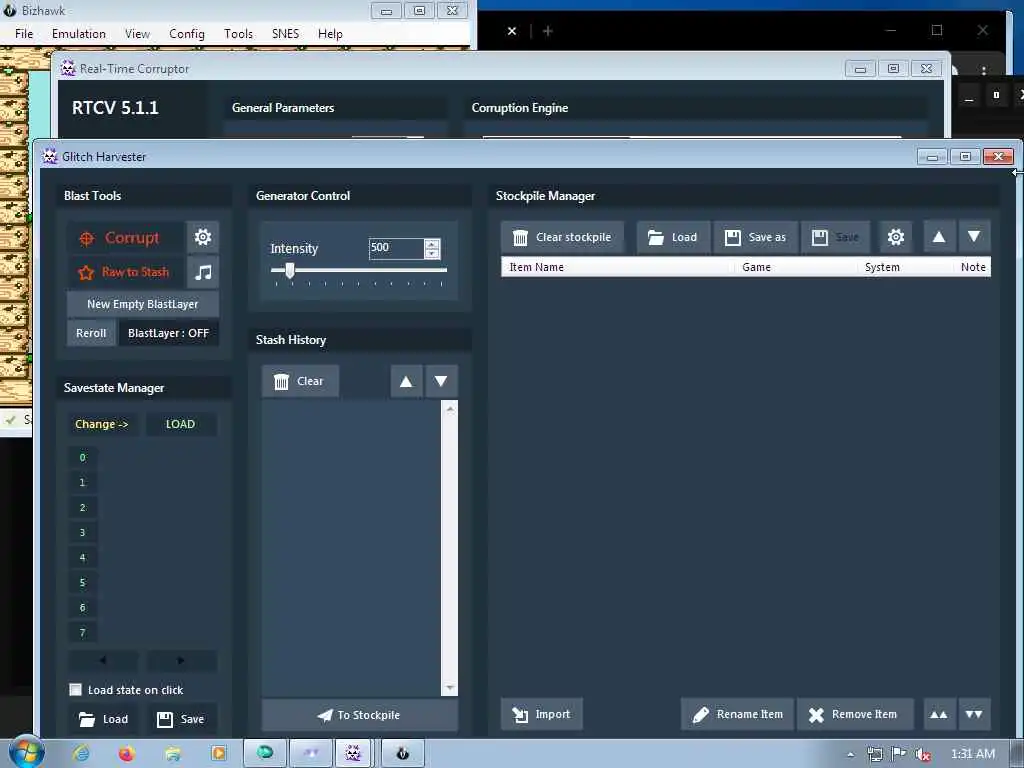Sort by System column header
The image size is (1024, 768).
[906, 267]
